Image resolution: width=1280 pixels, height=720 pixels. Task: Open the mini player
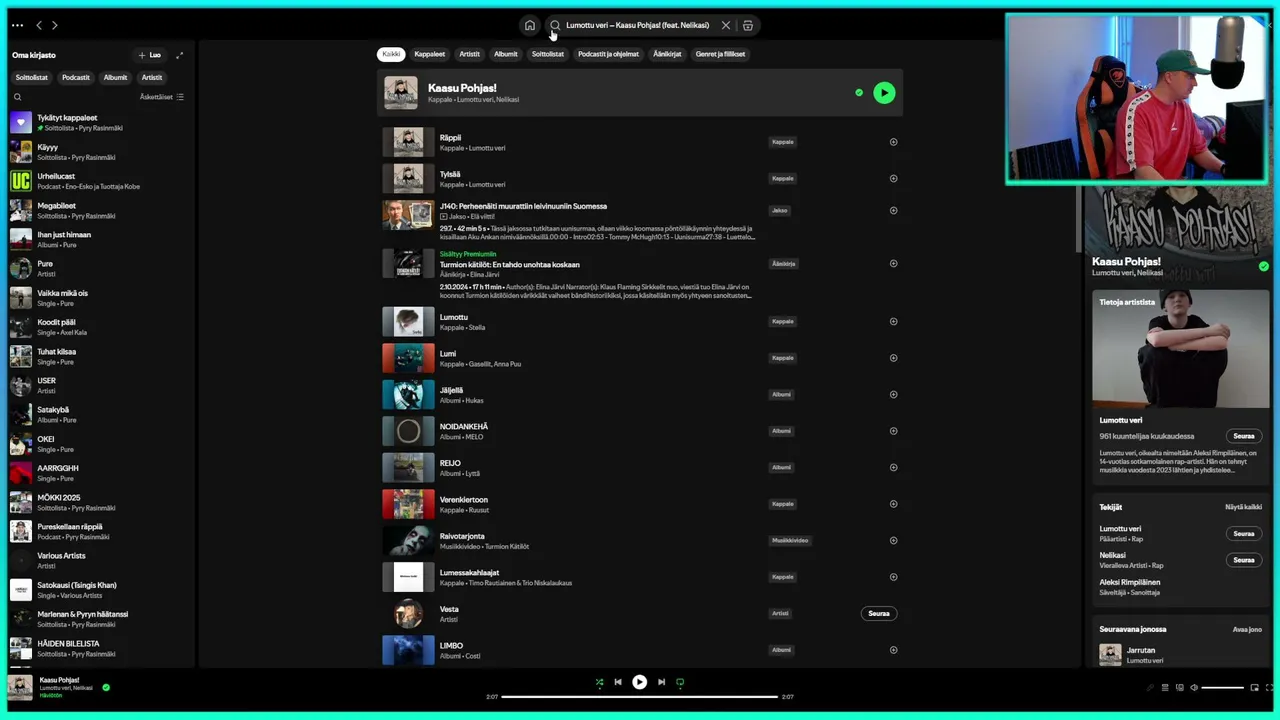tap(1255, 688)
